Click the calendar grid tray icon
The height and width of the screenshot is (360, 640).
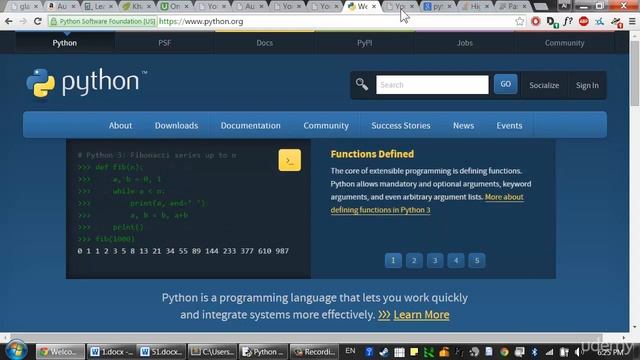point(399,352)
